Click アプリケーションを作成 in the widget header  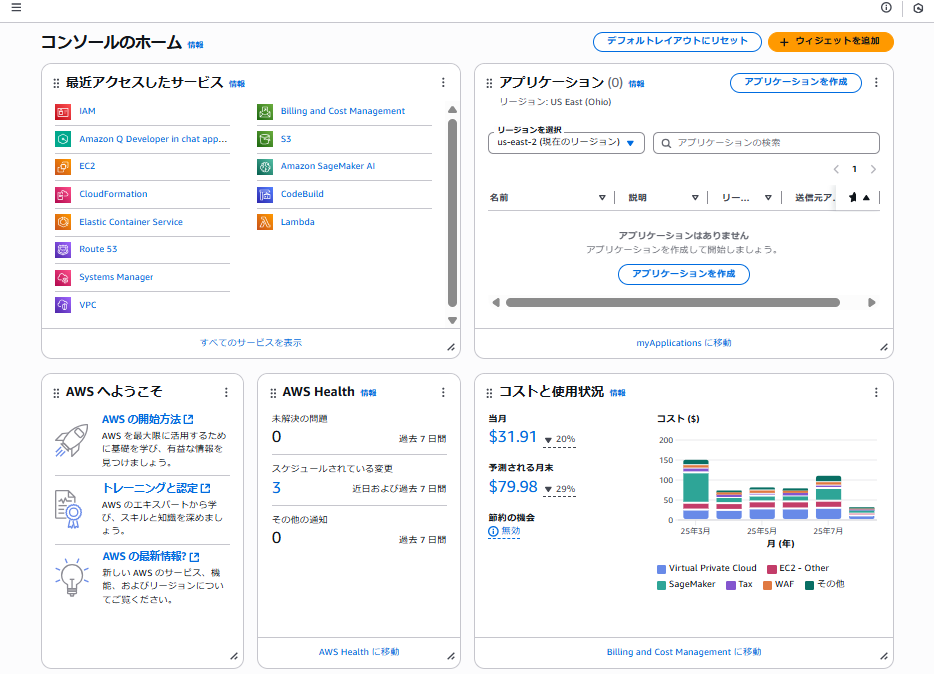796,82
